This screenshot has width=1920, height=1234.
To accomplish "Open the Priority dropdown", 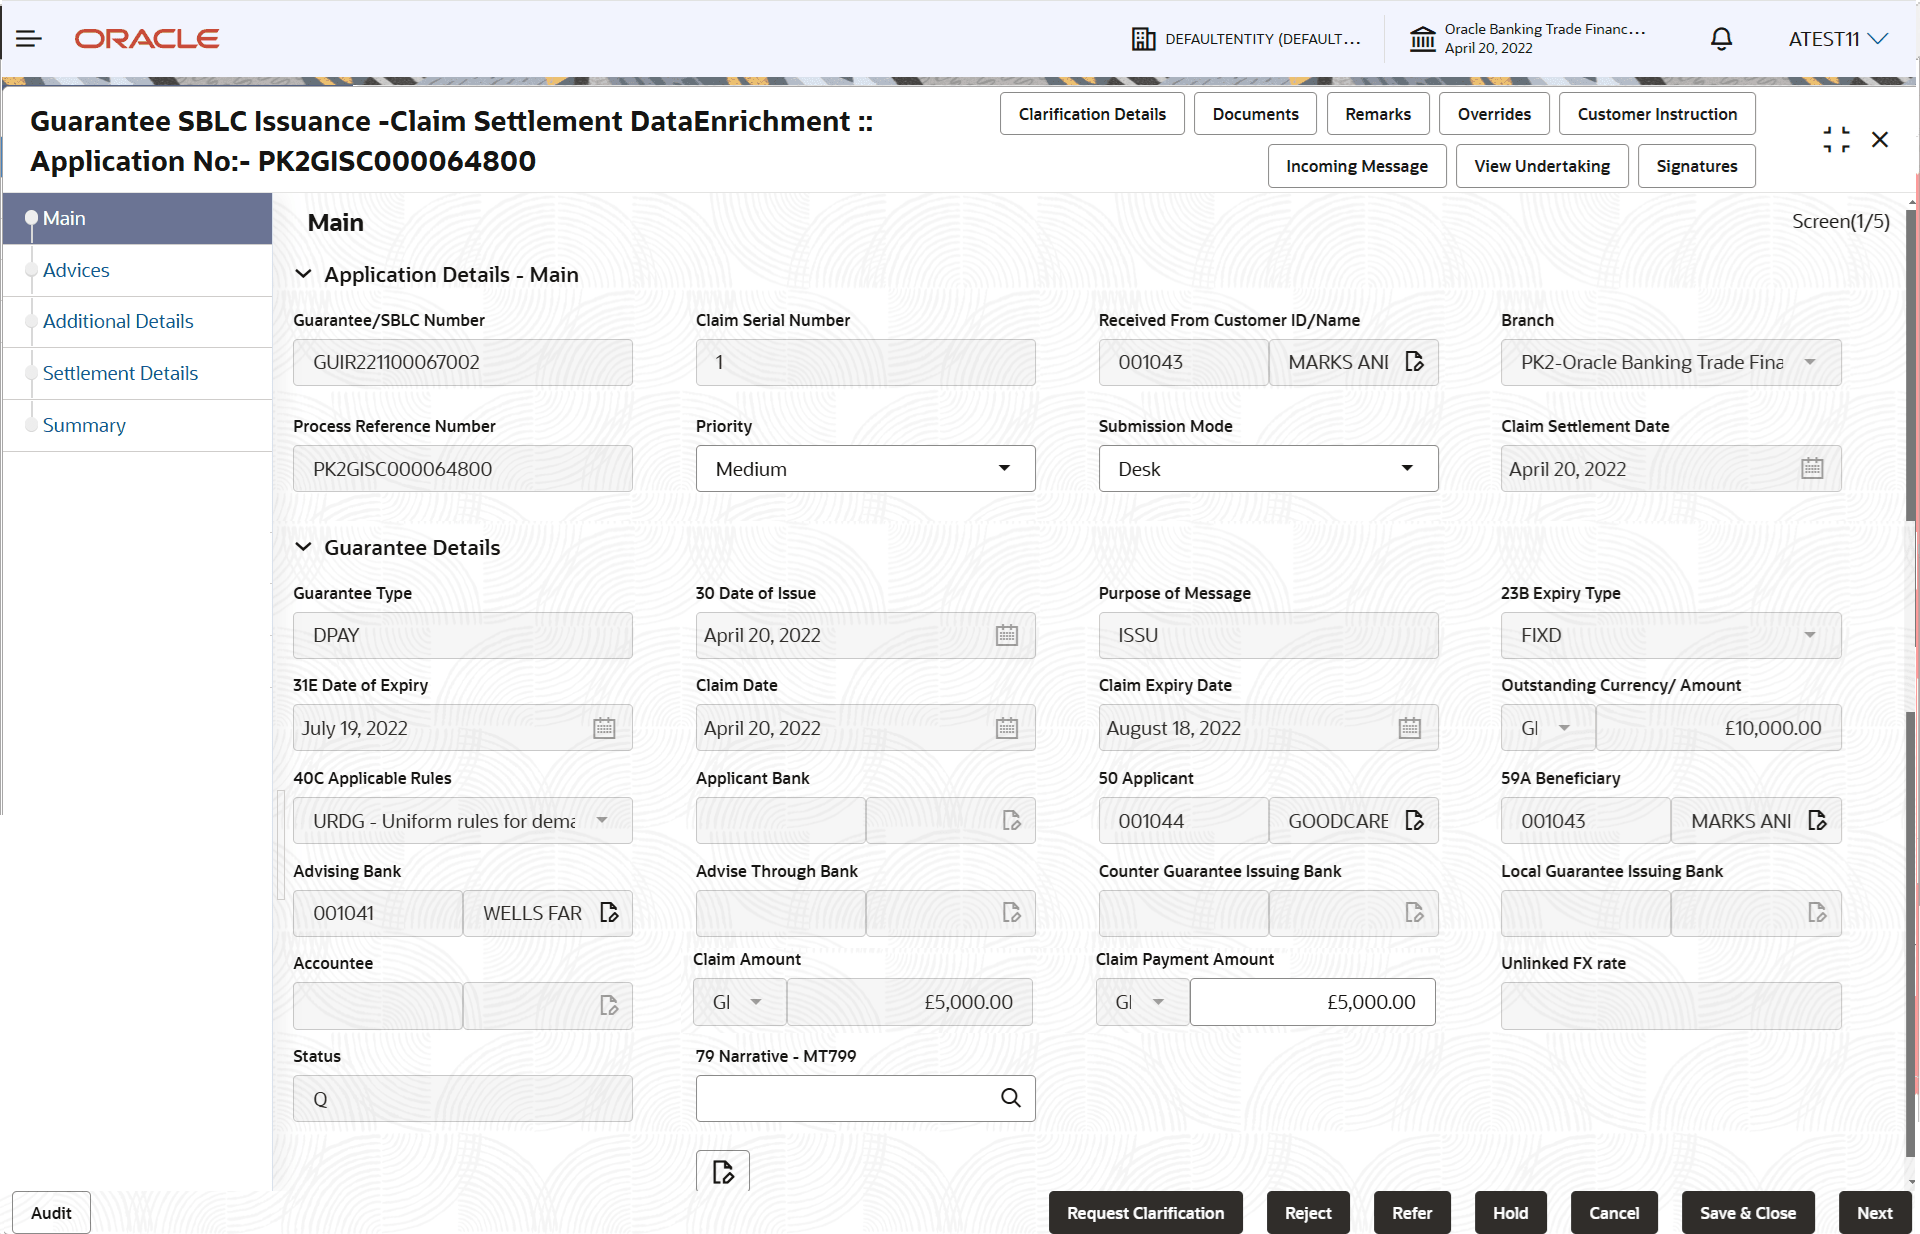I will (865, 469).
